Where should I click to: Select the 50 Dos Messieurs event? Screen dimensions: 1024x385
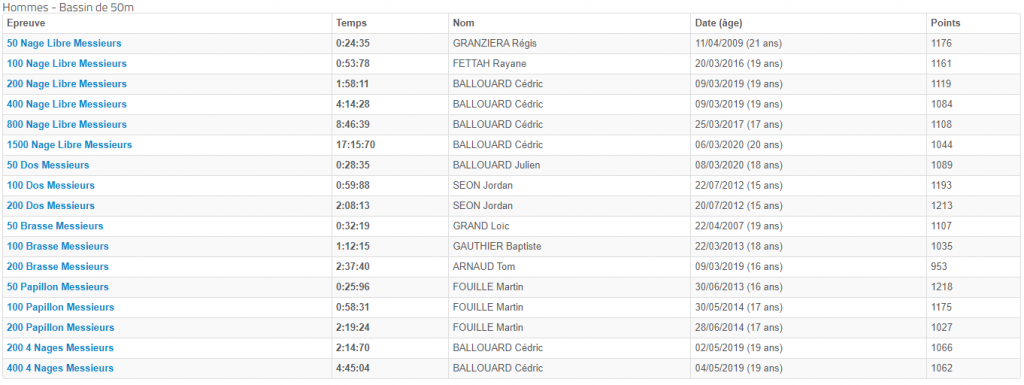pos(48,165)
